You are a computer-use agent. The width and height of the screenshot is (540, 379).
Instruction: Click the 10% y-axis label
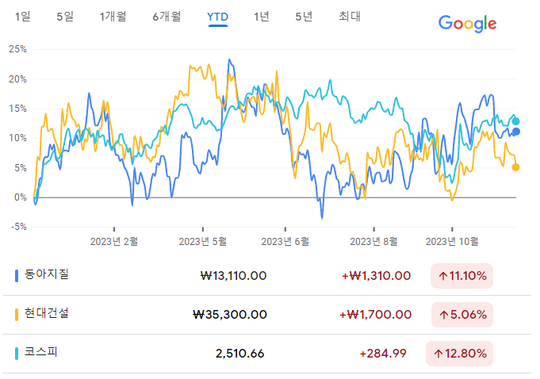coord(18,138)
